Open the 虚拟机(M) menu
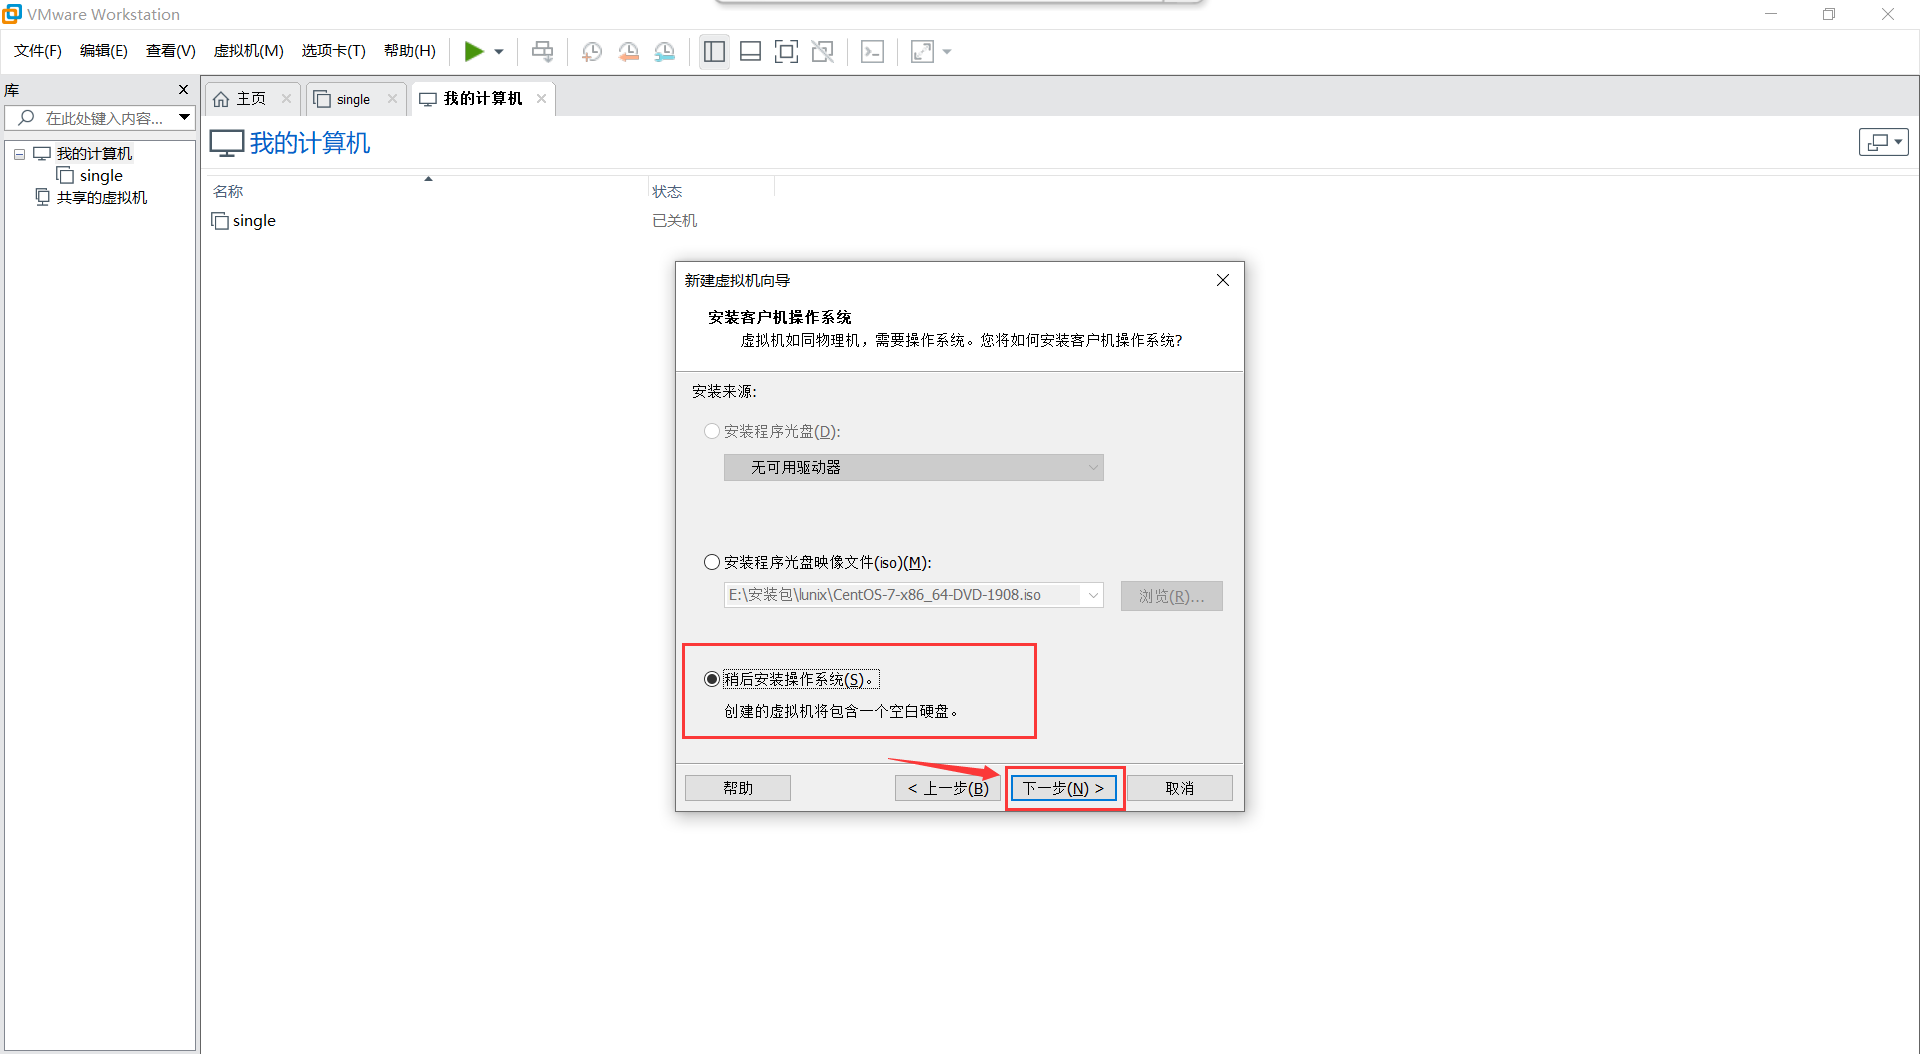 (248, 51)
